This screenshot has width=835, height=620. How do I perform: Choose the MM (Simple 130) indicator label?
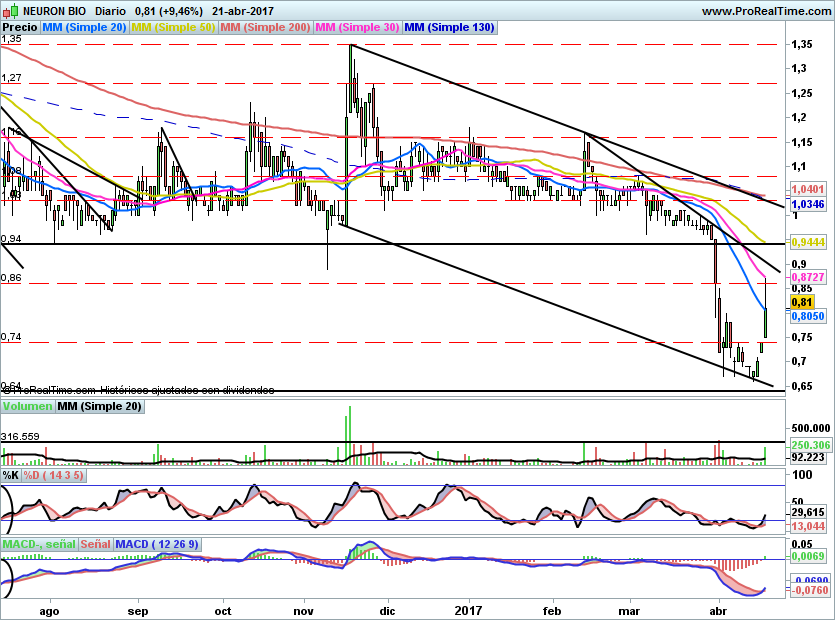[x=449, y=28]
